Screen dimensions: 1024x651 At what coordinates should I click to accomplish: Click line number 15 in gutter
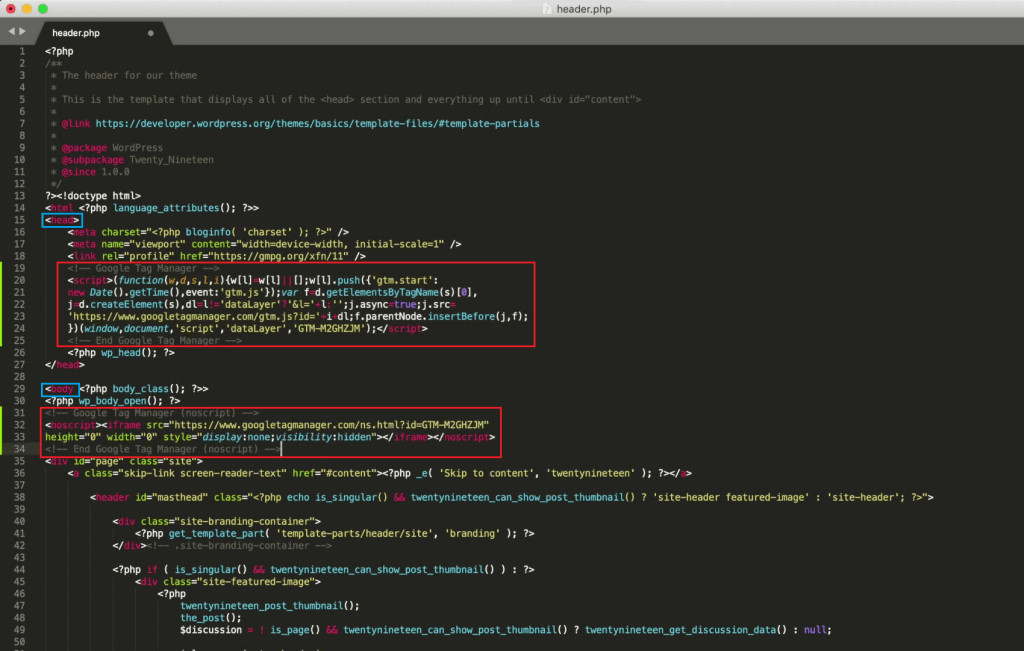pyautogui.click(x=20, y=220)
